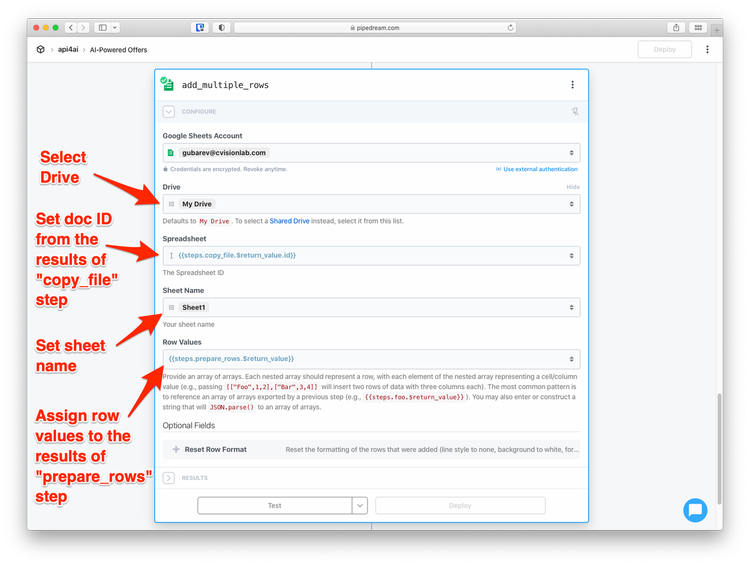Toggle Safari sidebar button

[102, 28]
